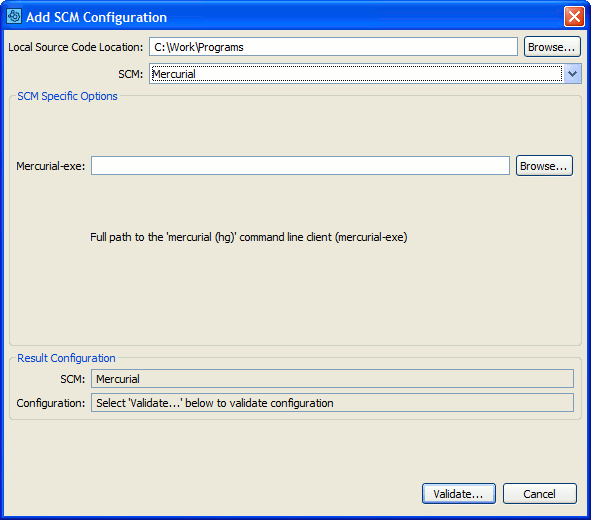Browse for the Mercurial executable
The width and height of the screenshot is (591, 520).
[x=544, y=166]
